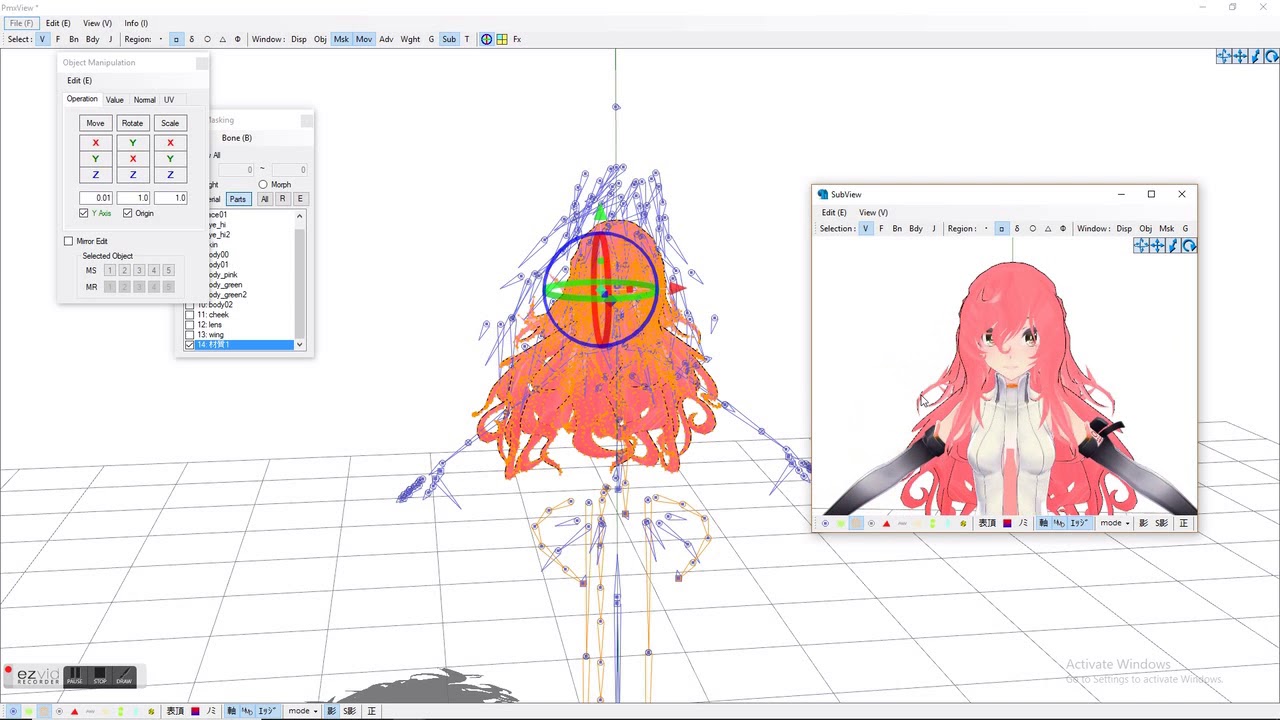Viewport: 1280px width, 720px height.
Task: Click the Fx toolbar button
Action: (517, 39)
